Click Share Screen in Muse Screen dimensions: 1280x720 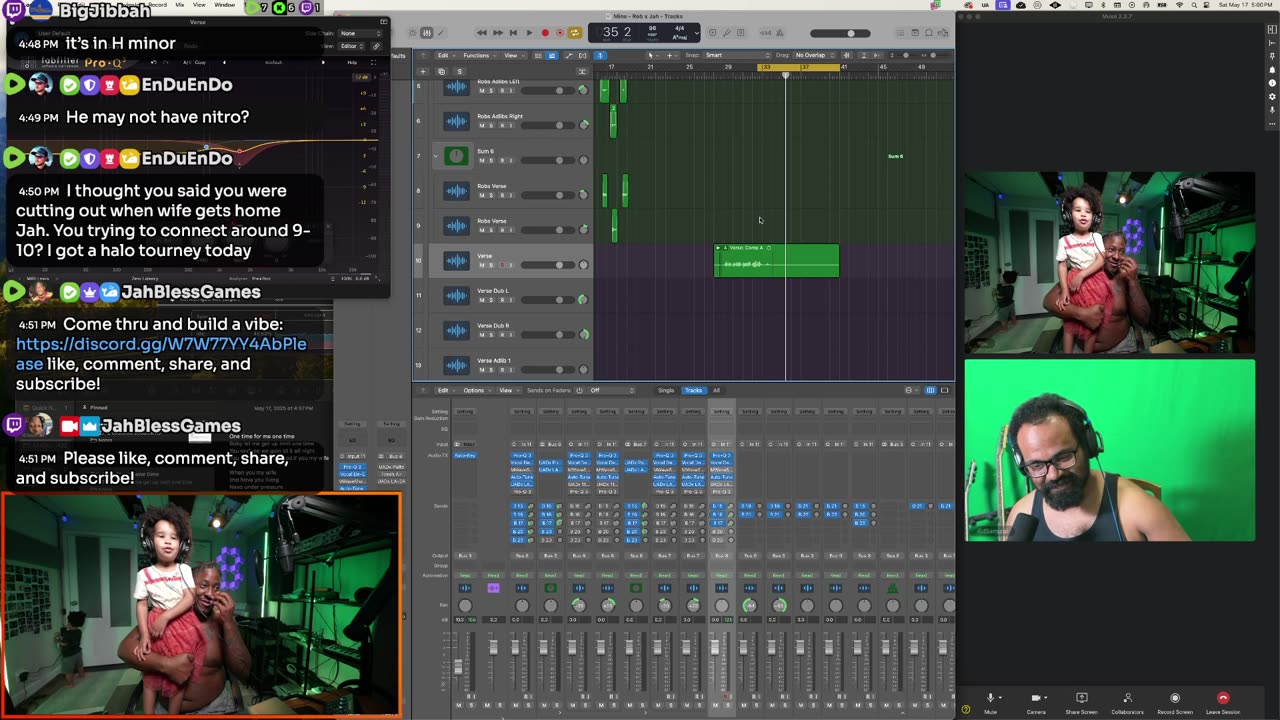click(x=1081, y=702)
